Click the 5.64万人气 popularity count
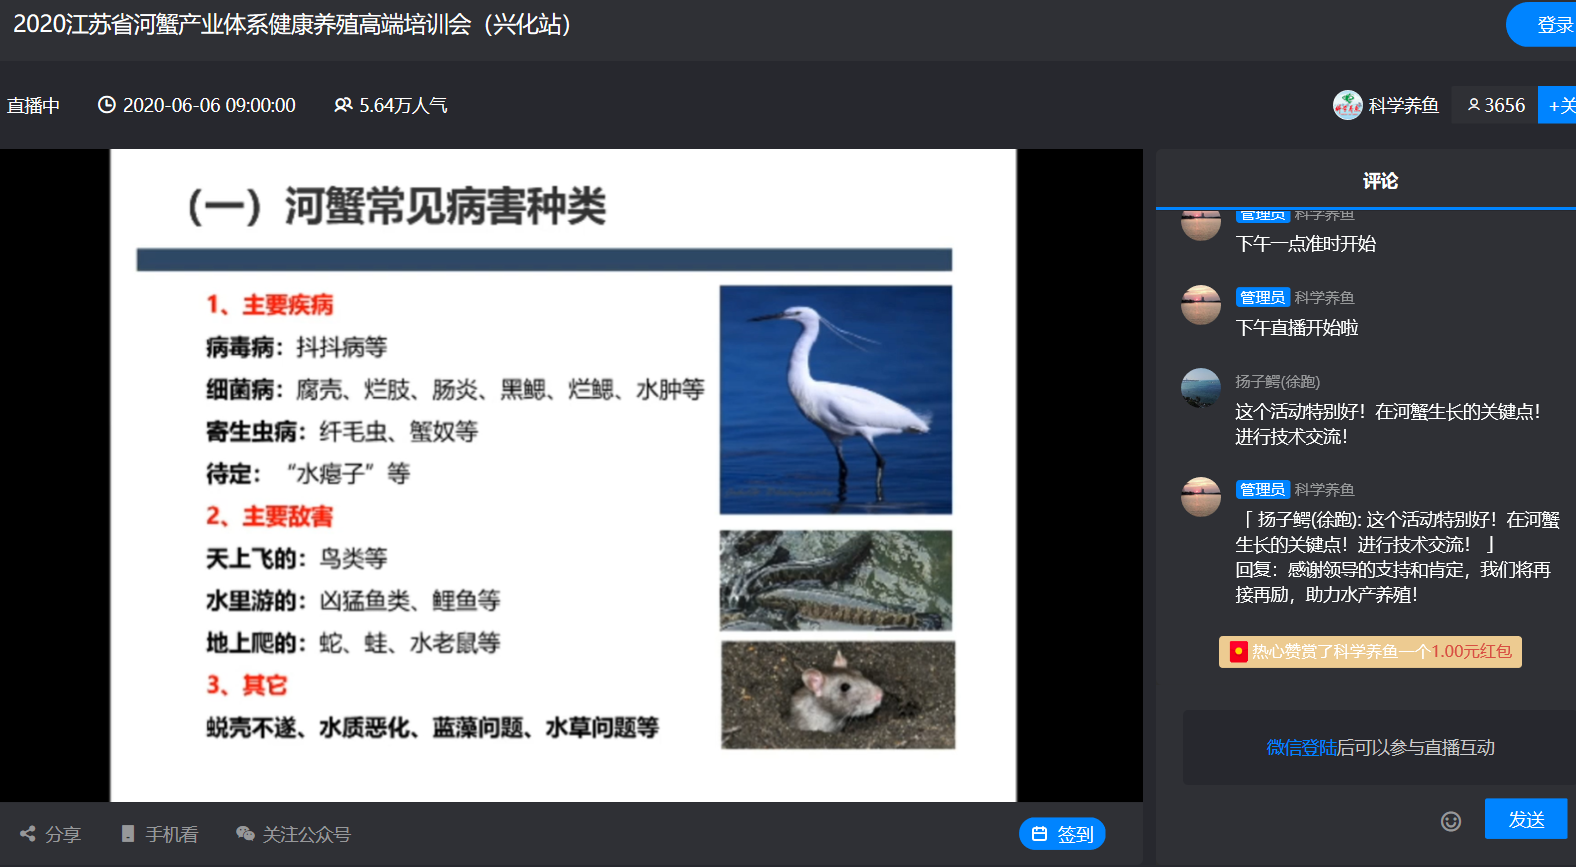 [403, 105]
